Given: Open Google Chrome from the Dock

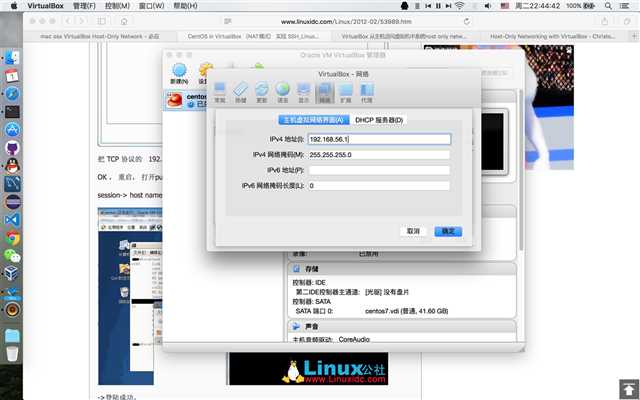Looking at the screenshot, I should (x=12, y=238).
